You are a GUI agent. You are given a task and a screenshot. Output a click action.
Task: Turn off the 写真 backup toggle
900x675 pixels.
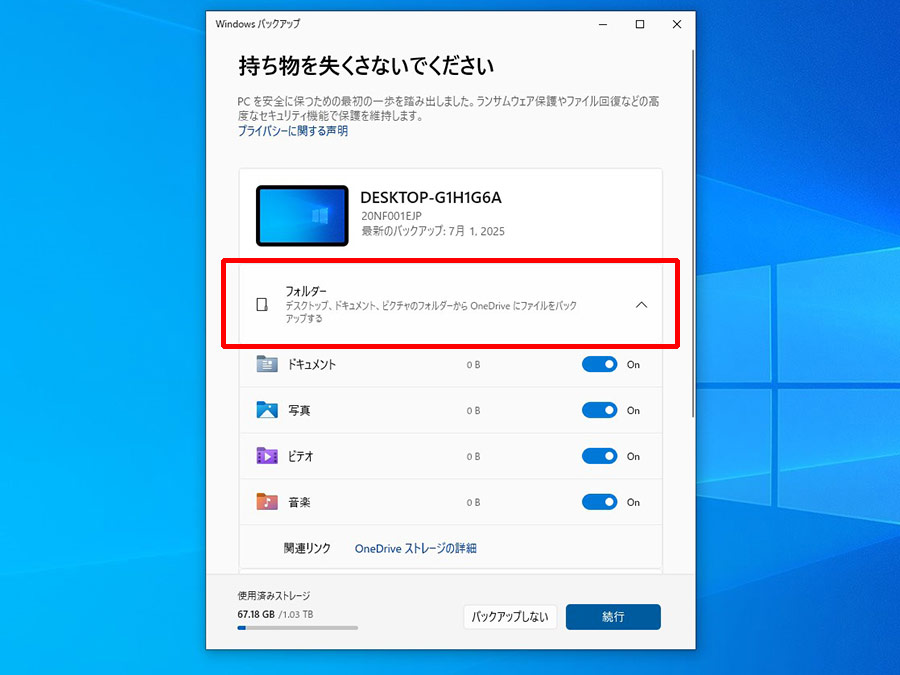pos(599,410)
